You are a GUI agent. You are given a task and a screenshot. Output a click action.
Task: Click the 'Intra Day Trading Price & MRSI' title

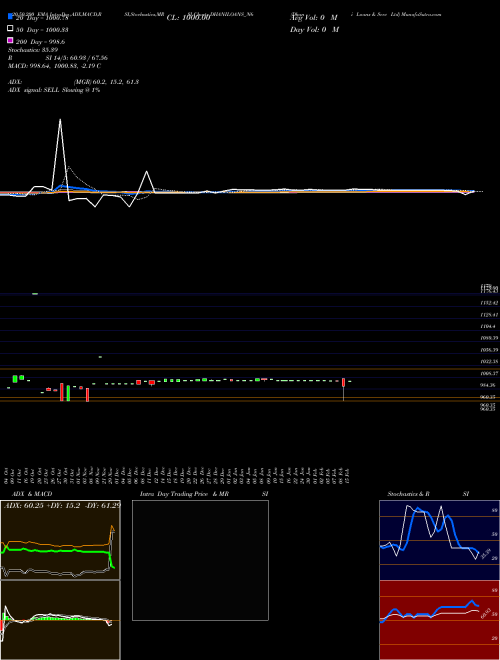point(204,494)
